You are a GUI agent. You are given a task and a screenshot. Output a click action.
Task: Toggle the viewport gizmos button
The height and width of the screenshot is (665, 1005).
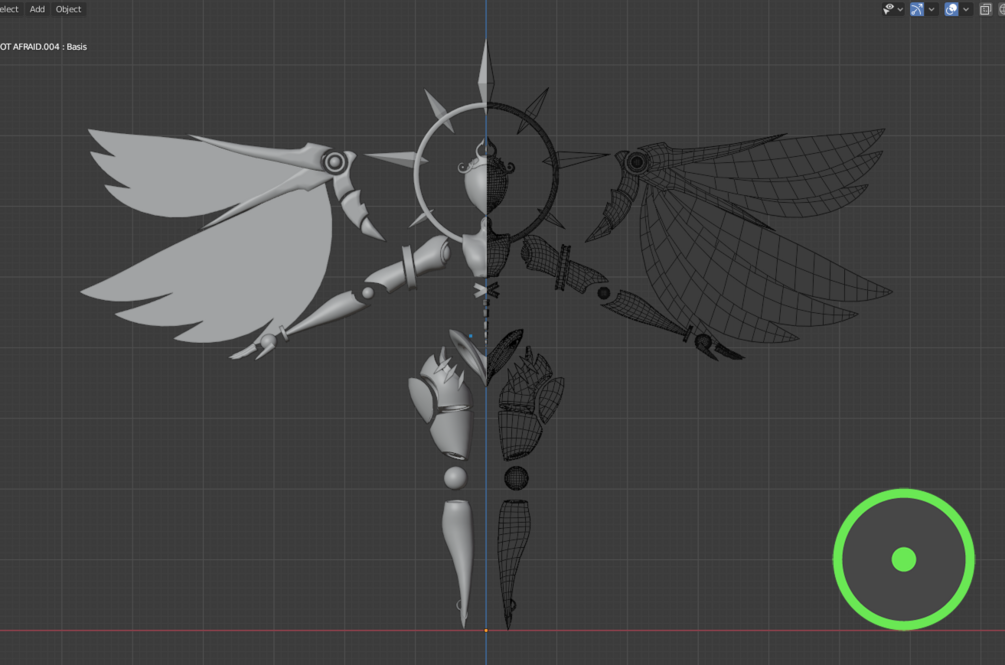coord(917,9)
